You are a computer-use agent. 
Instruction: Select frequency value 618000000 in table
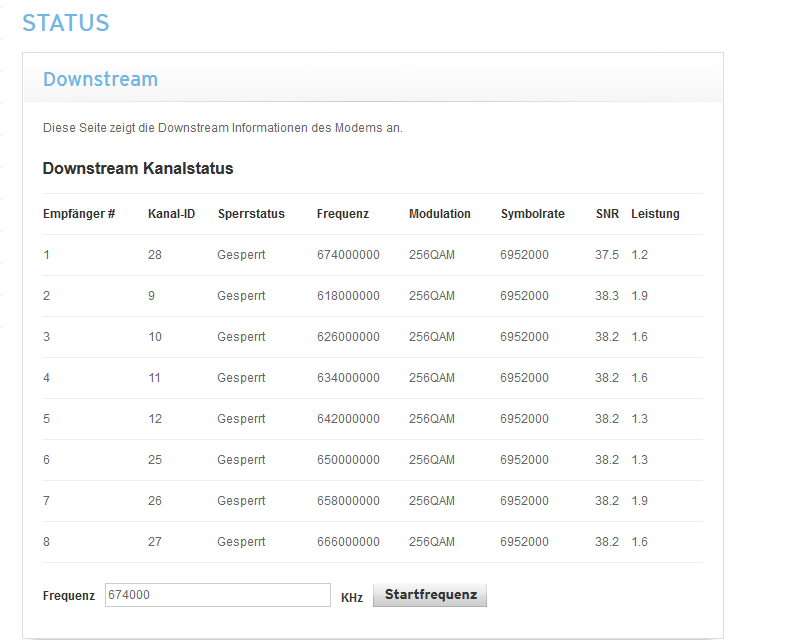(x=348, y=296)
